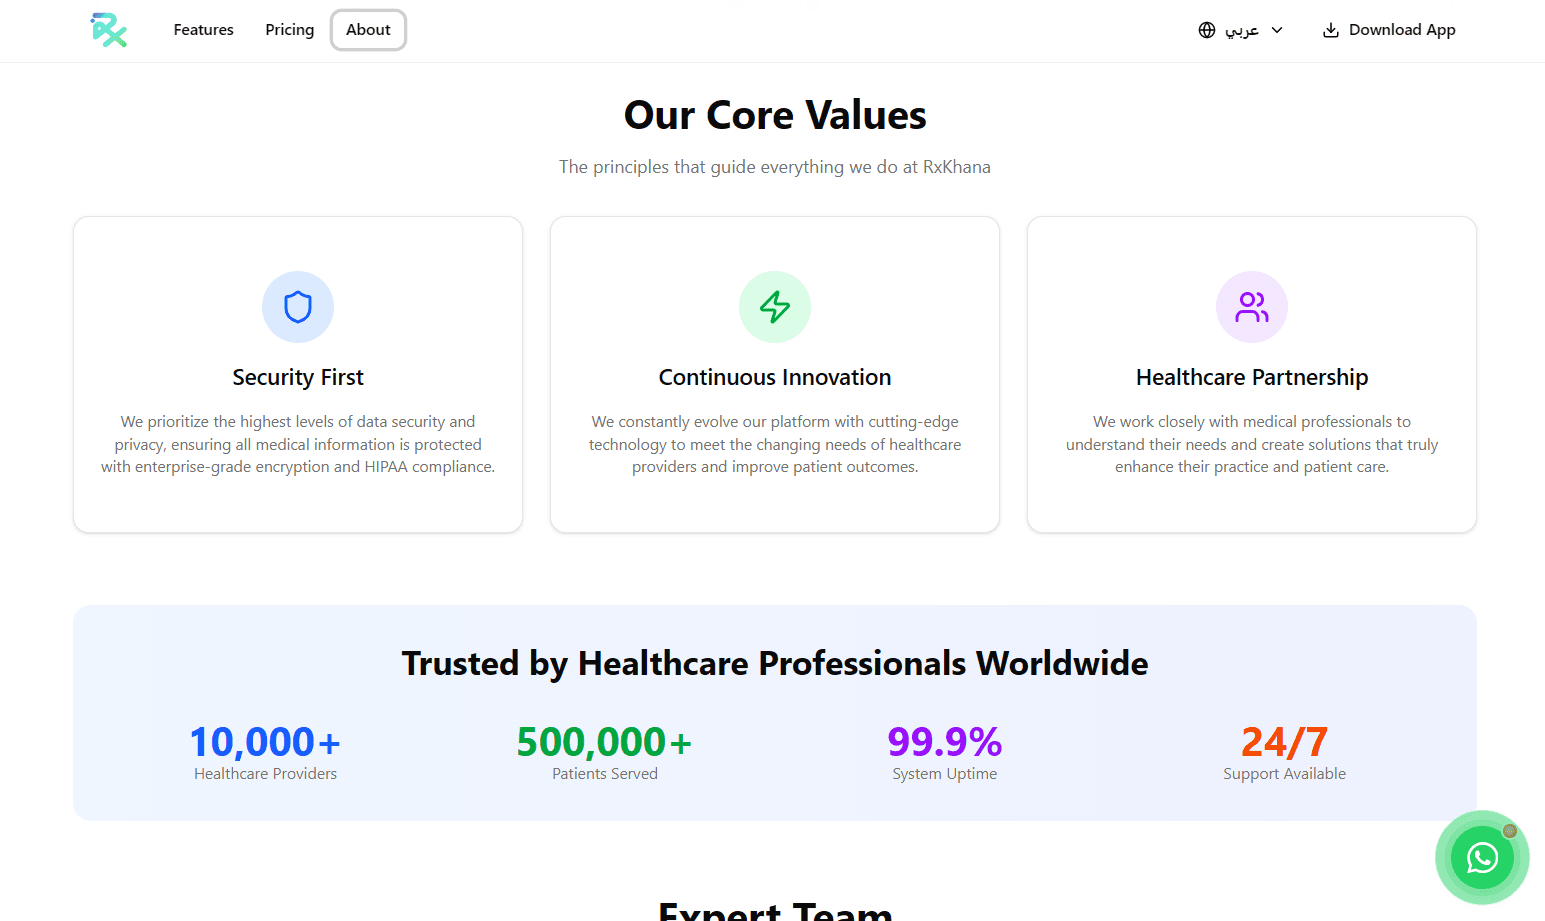Click the RxKhana logo icon

[x=108, y=30]
